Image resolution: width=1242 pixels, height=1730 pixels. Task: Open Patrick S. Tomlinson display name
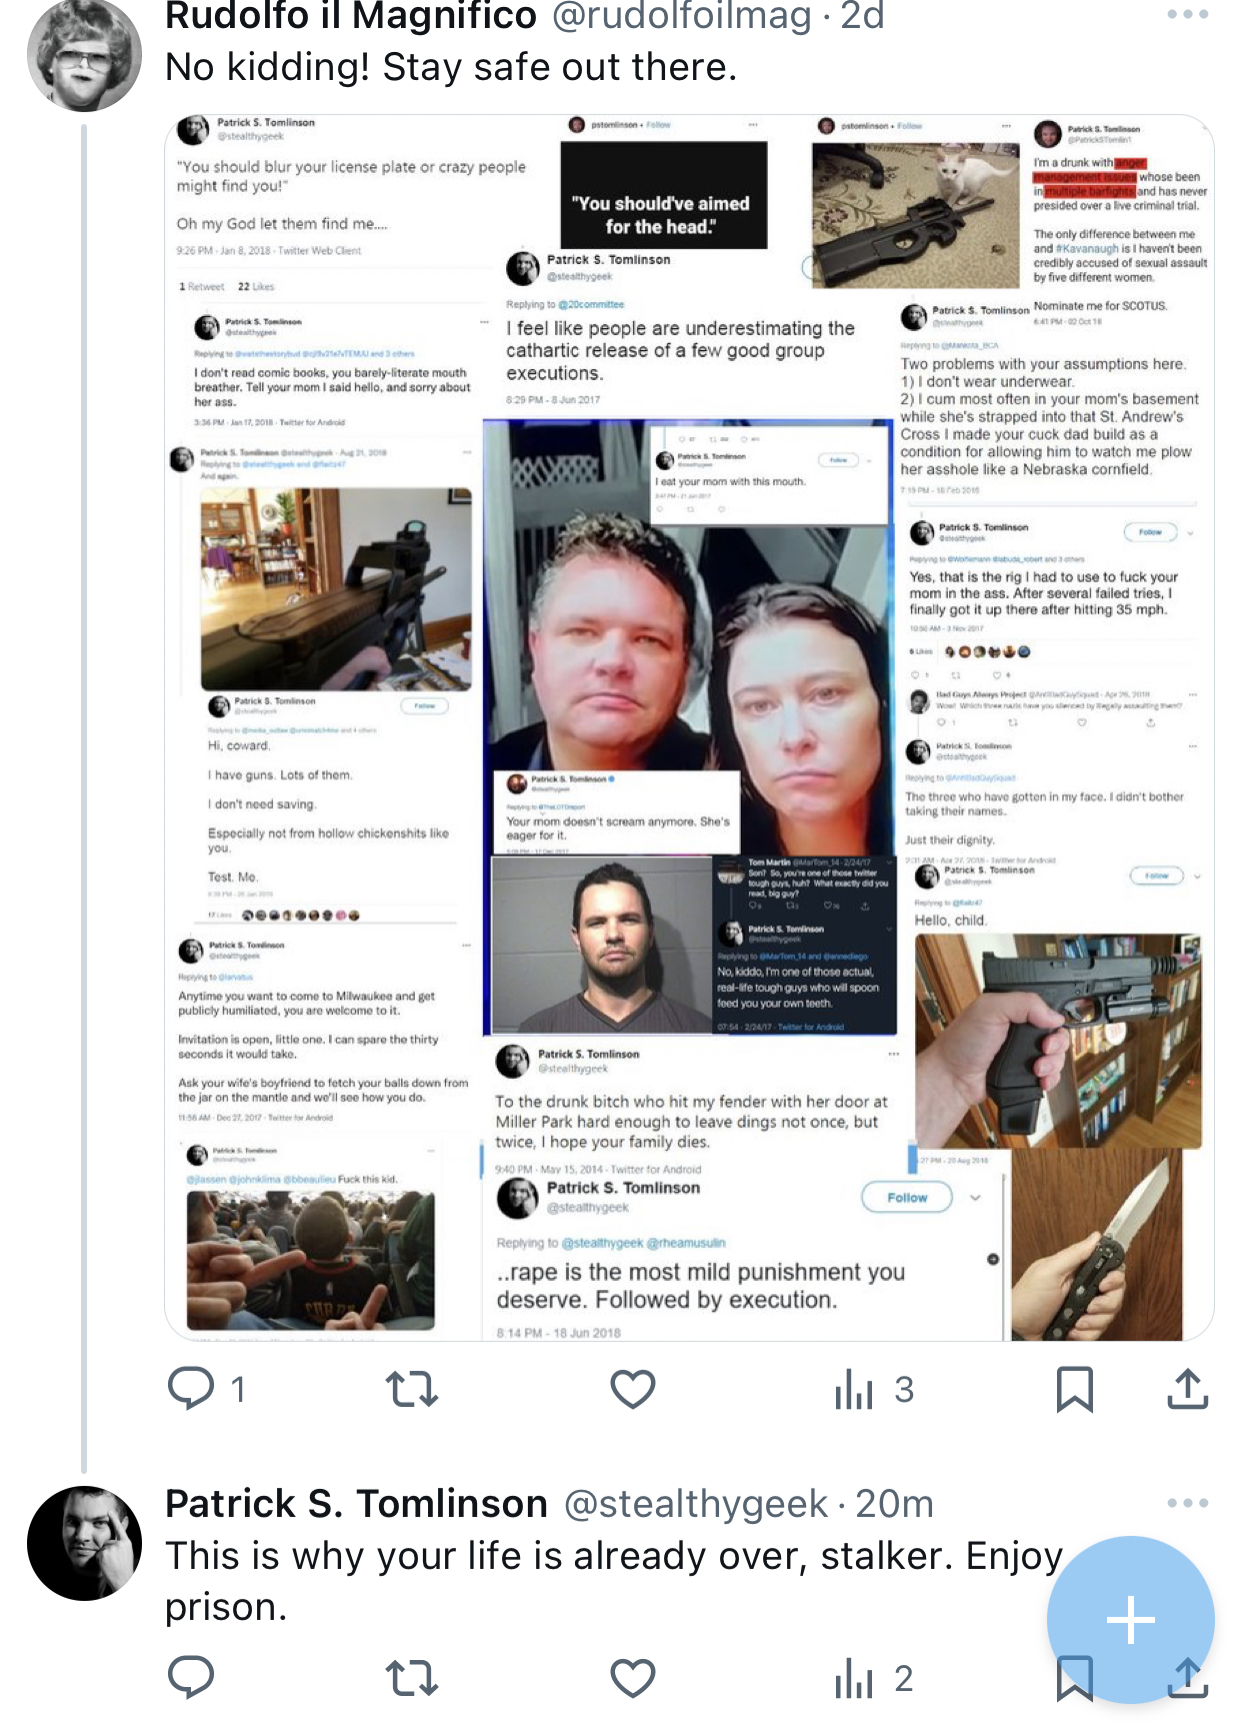[x=356, y=1503]
